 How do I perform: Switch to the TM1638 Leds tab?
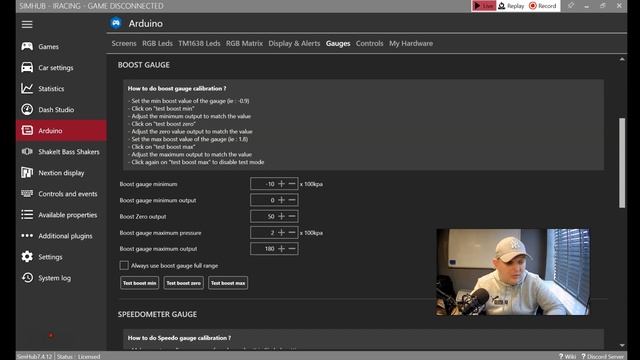pos(199,43)
